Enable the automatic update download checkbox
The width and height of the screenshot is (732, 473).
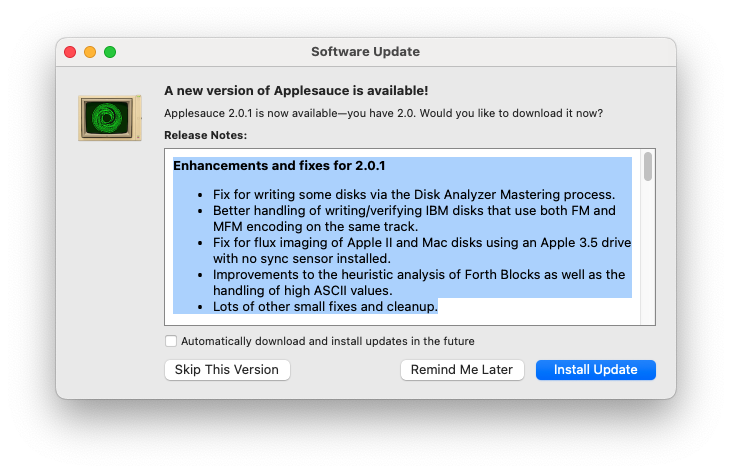click(x=171, y=341)
